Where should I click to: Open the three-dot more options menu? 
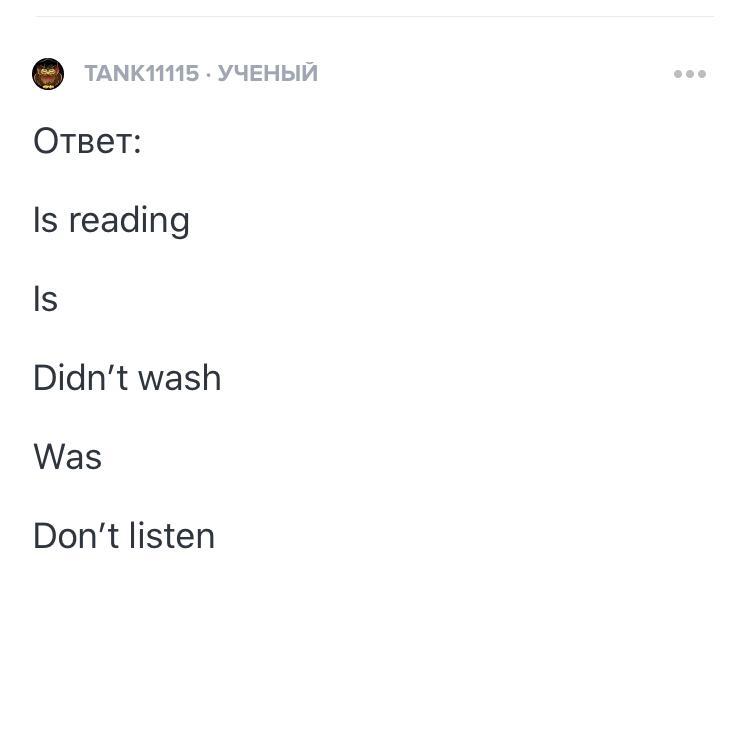690,74
